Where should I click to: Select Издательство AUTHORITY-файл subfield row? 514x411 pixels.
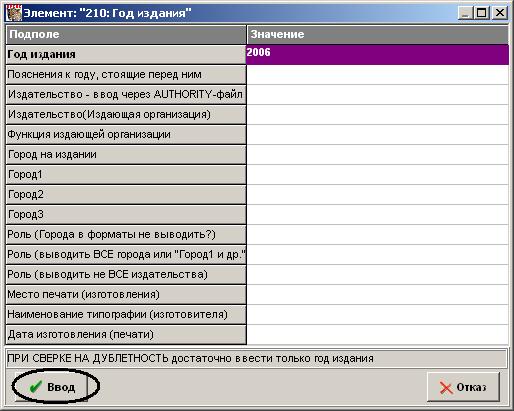click(x=126, y=95)
